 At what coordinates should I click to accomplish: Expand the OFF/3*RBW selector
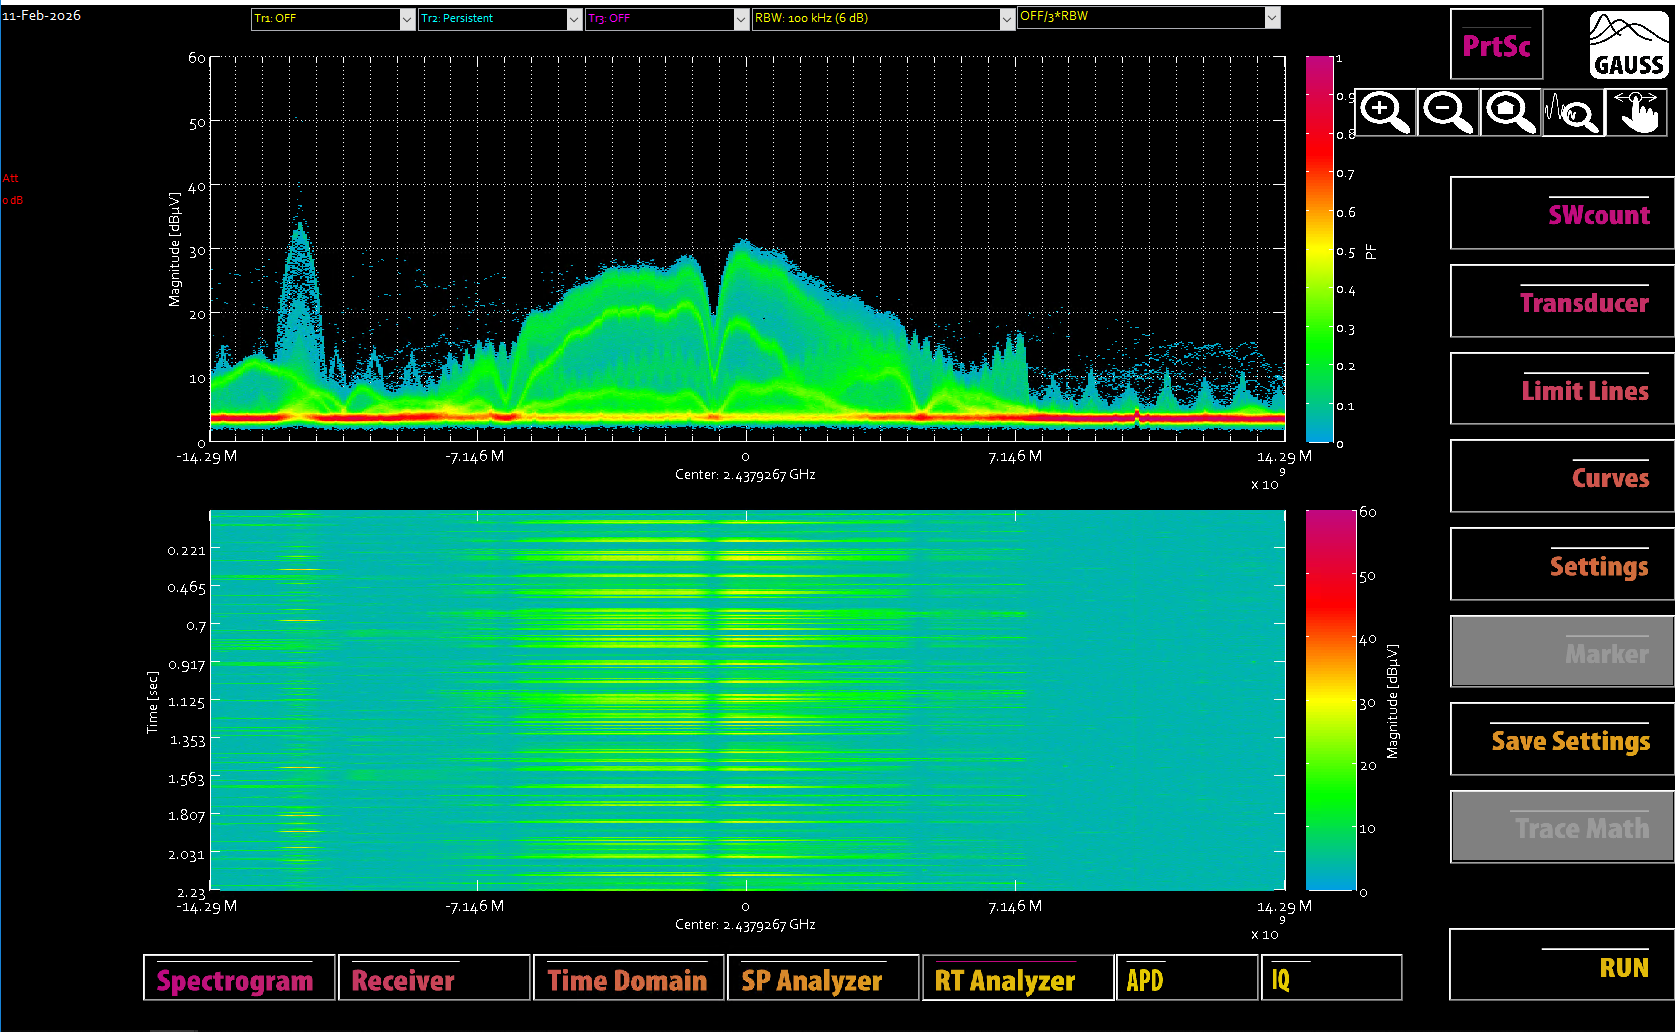coord(1147,17)
